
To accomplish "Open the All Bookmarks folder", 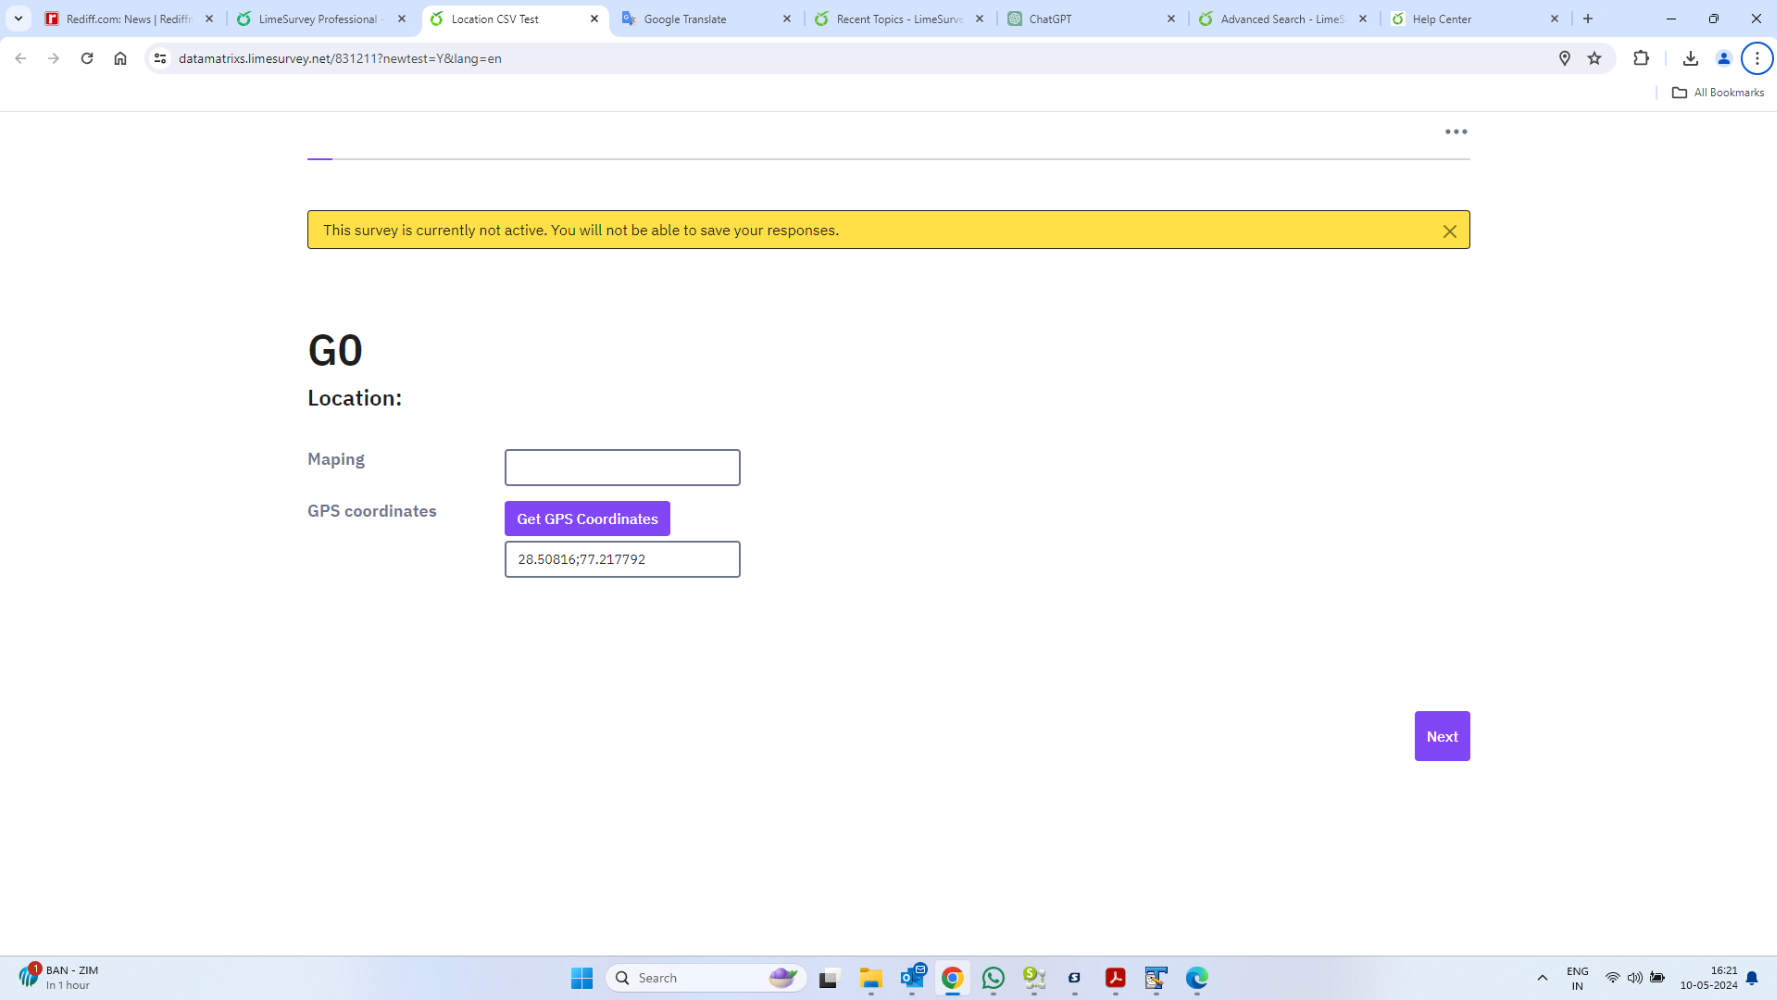I will (1718, 92).
